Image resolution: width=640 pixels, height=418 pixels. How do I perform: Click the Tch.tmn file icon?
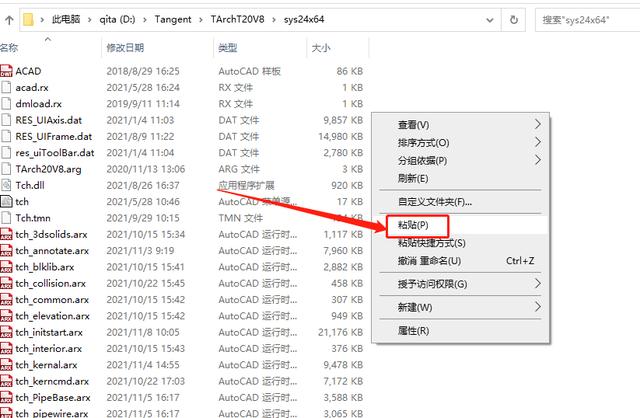click(x=6, y=218)
